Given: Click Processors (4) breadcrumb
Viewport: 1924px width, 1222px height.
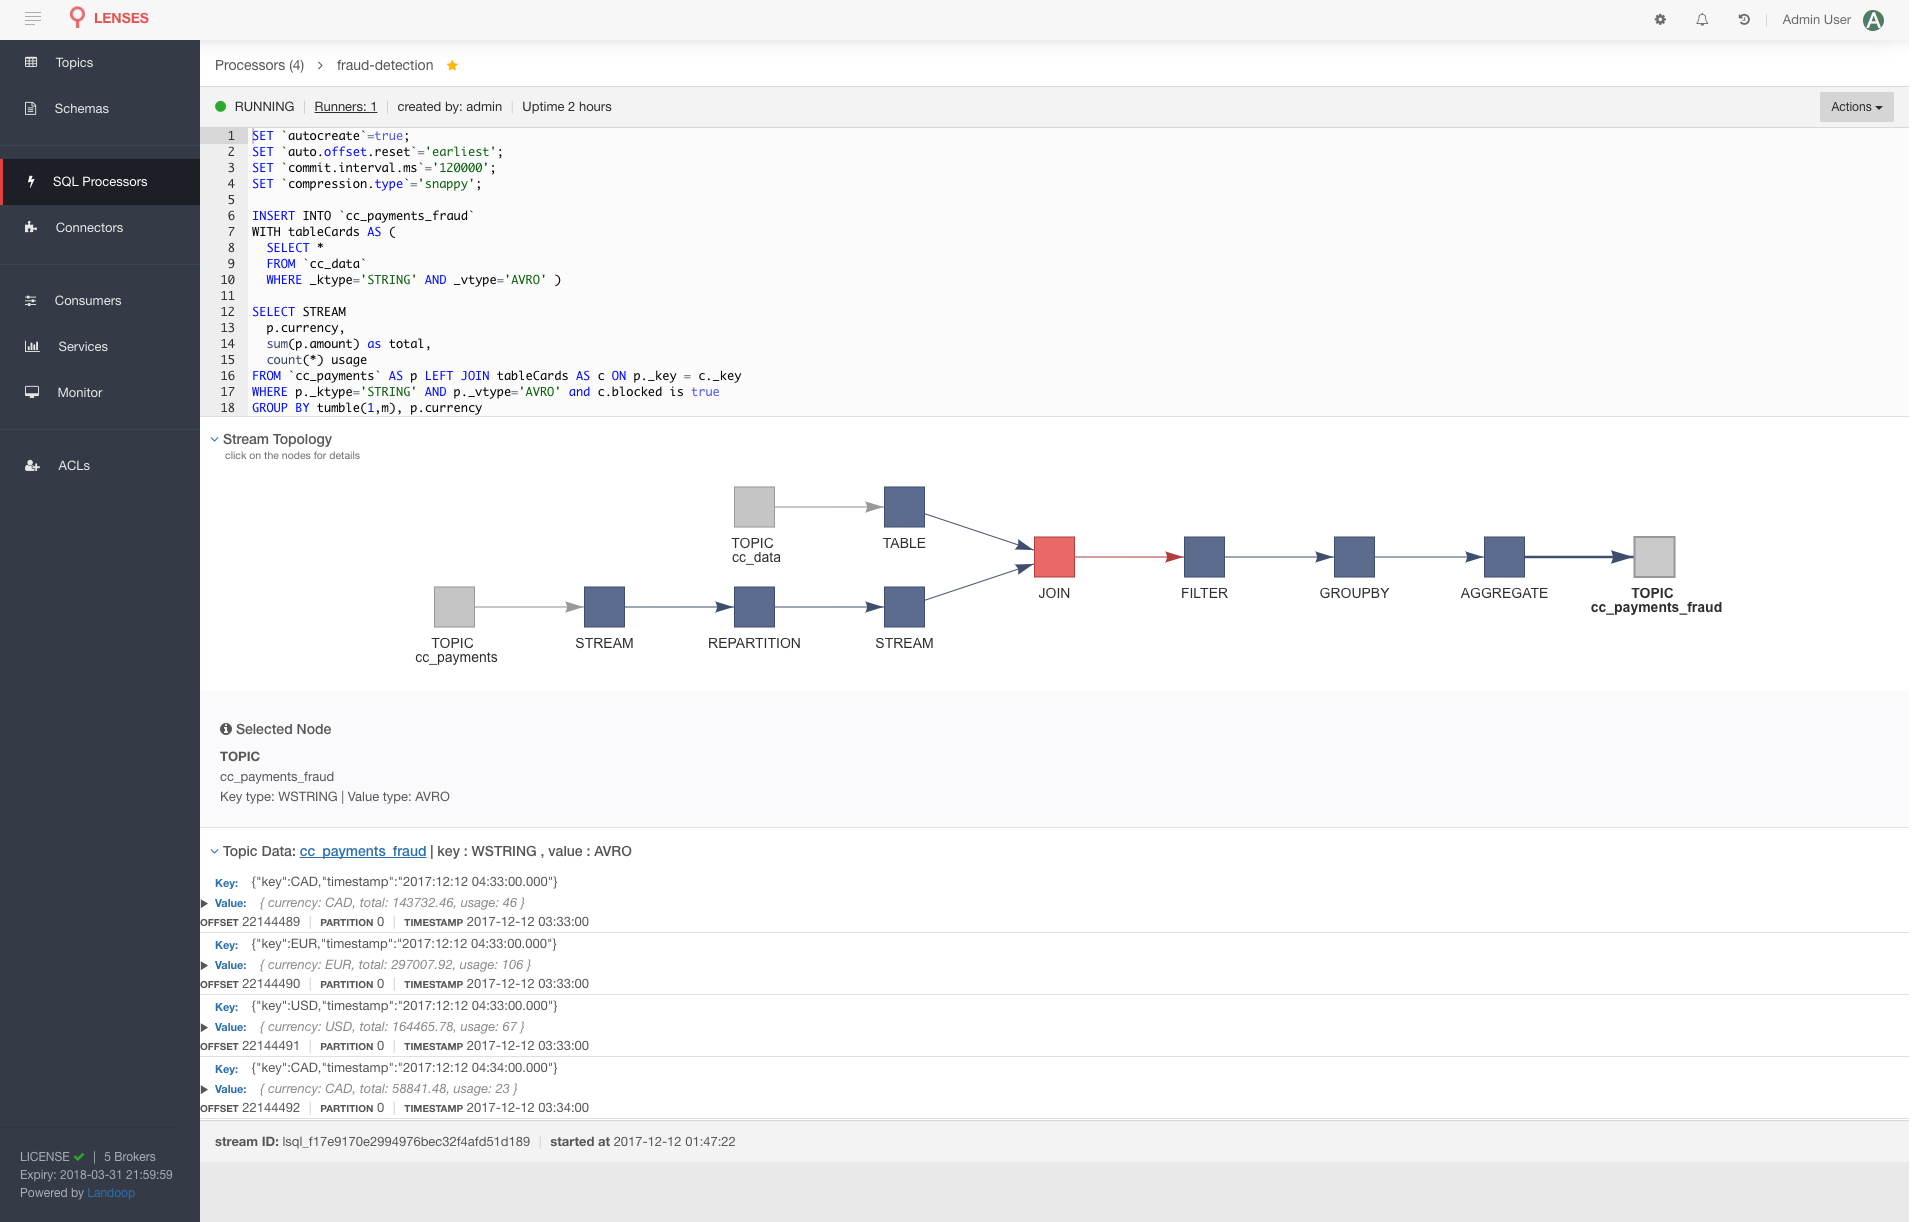Looking at the screenshot, I should pos(259,65).
